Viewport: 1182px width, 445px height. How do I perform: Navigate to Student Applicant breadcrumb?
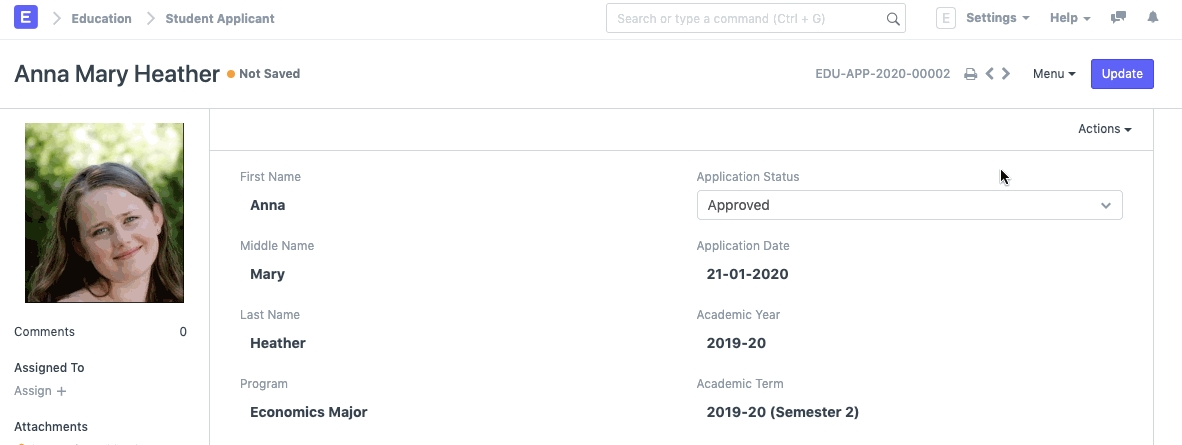tap(220, 18)
